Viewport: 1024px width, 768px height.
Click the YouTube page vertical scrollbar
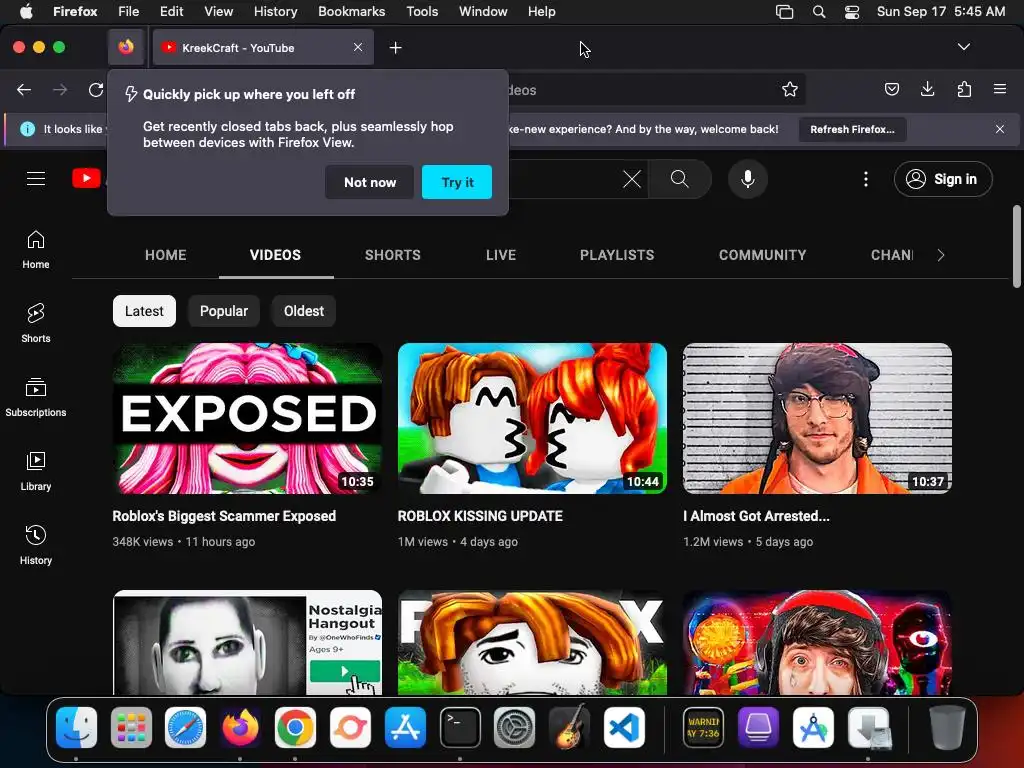(1017, 246)
